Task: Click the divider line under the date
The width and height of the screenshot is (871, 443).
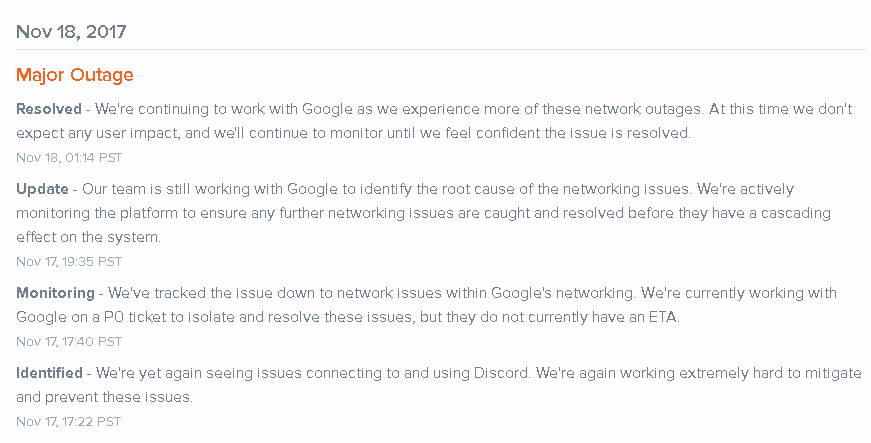Action: pyautogui.click(x=440, y=50)
